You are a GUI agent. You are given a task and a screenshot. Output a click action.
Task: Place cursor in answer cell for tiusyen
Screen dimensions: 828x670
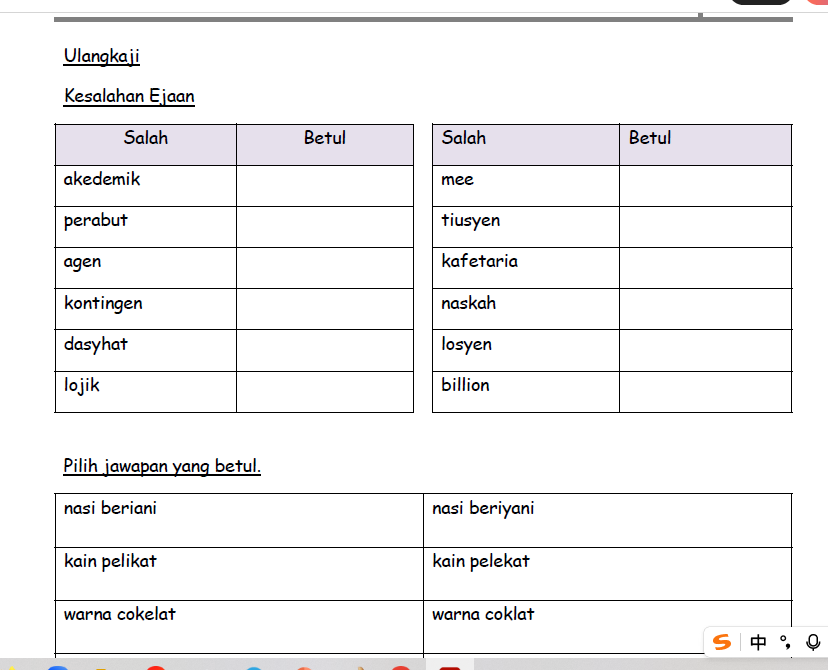click(x=705, y=227)
